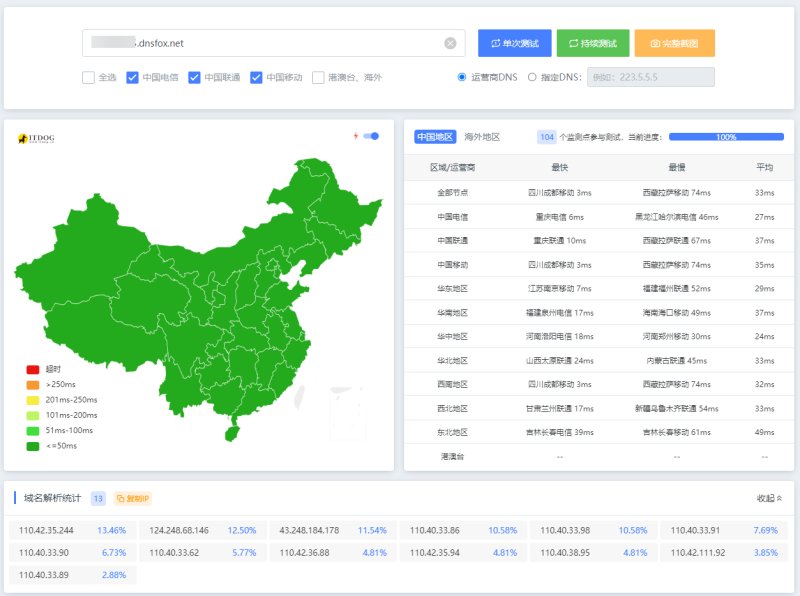Click the orange 完整截图 screenshot button
This screenshot has width=800, height=596.
click(x=674, y=43)
